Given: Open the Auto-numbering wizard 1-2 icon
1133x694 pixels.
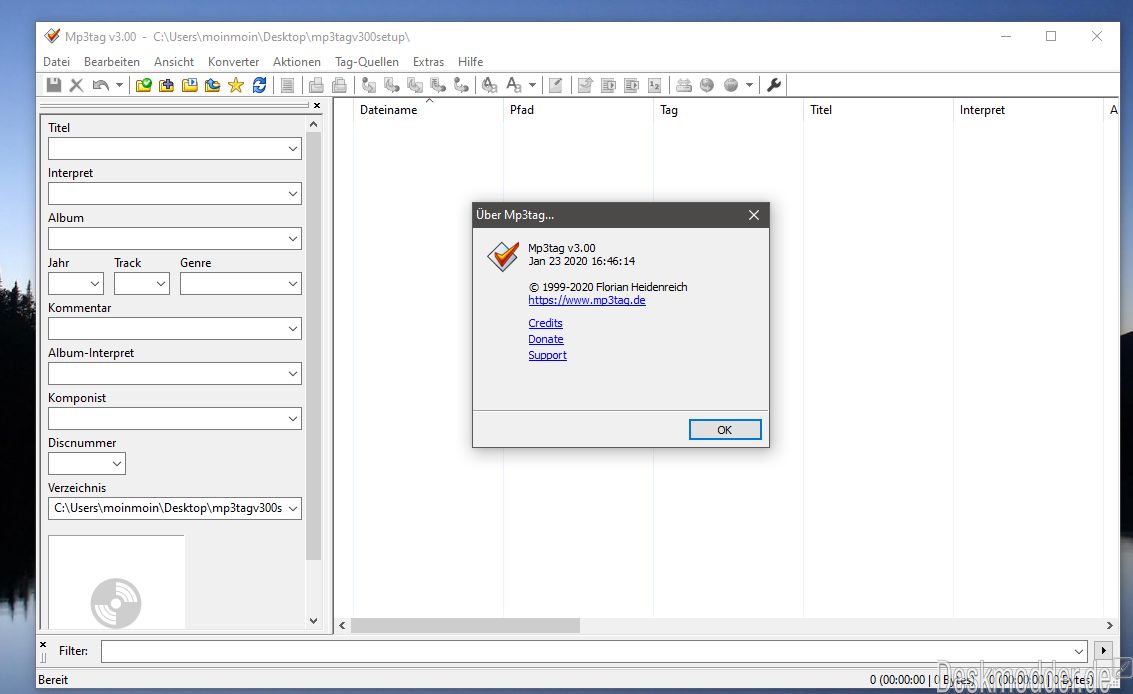Looking at the screenshot, I should (655, 85).
